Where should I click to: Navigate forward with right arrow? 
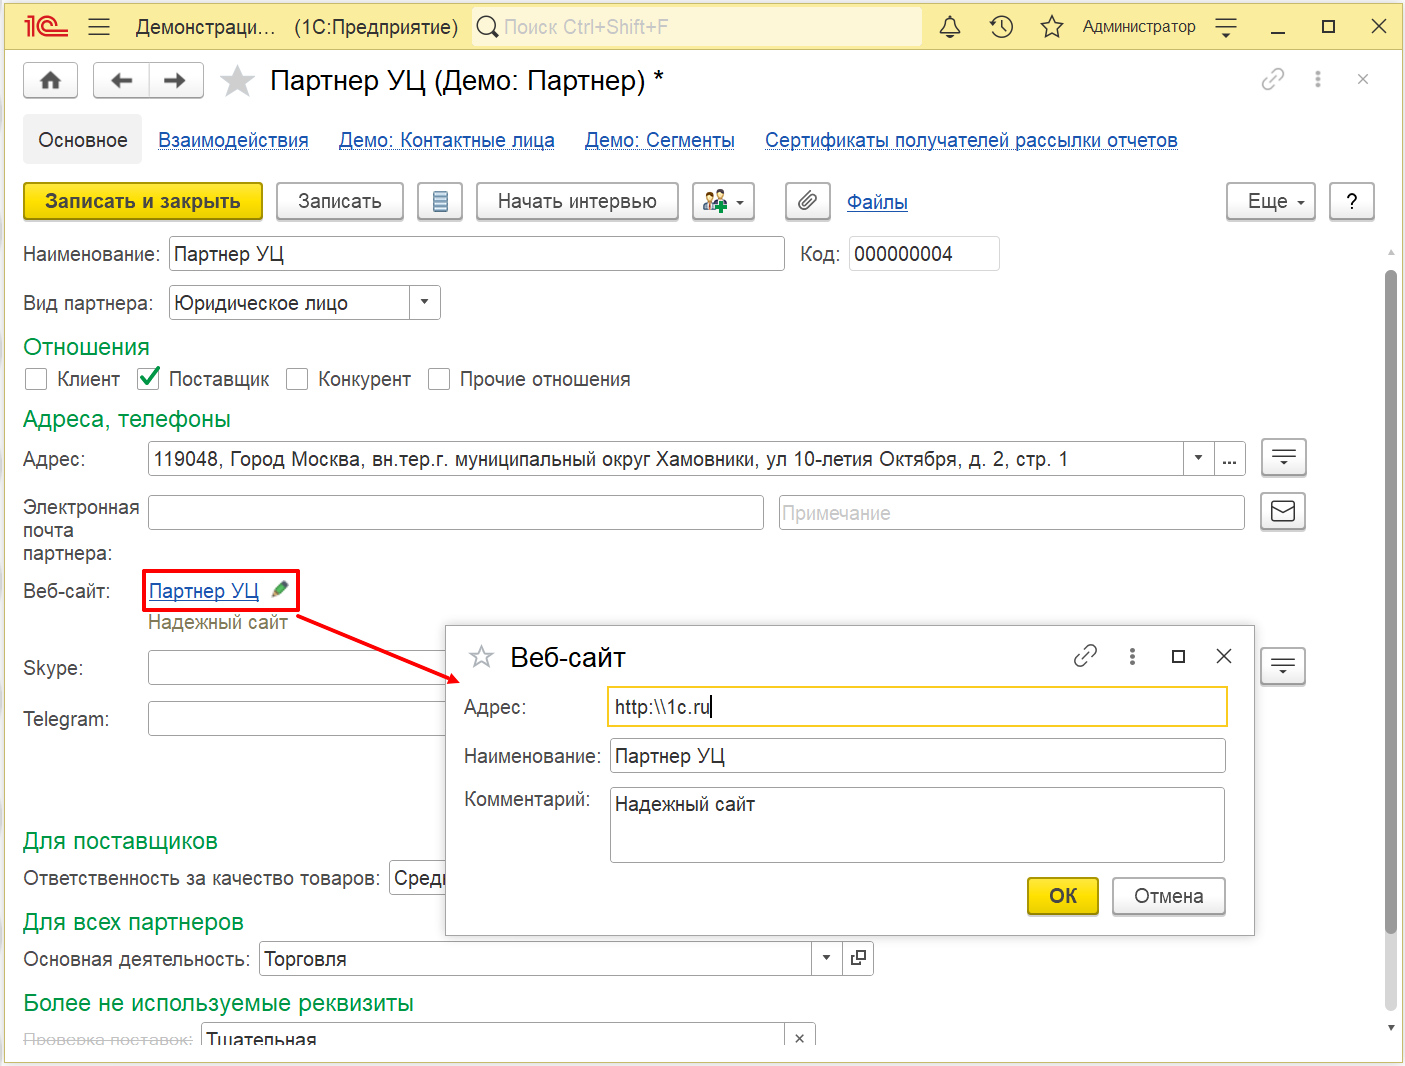pyautogui.click(x=176, y=80)
